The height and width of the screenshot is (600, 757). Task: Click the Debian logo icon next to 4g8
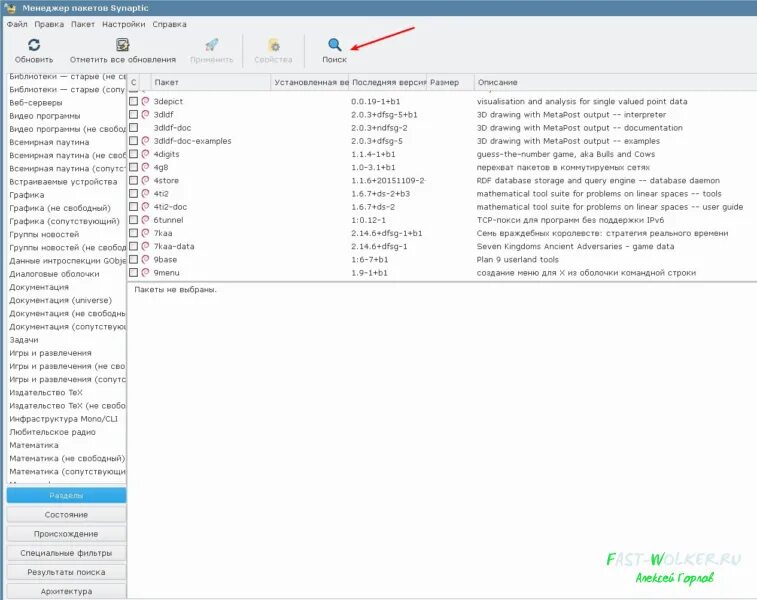tap(145, 167)
